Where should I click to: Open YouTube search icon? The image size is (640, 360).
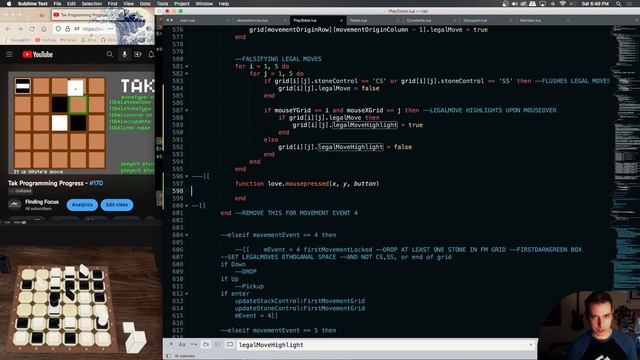109,54
